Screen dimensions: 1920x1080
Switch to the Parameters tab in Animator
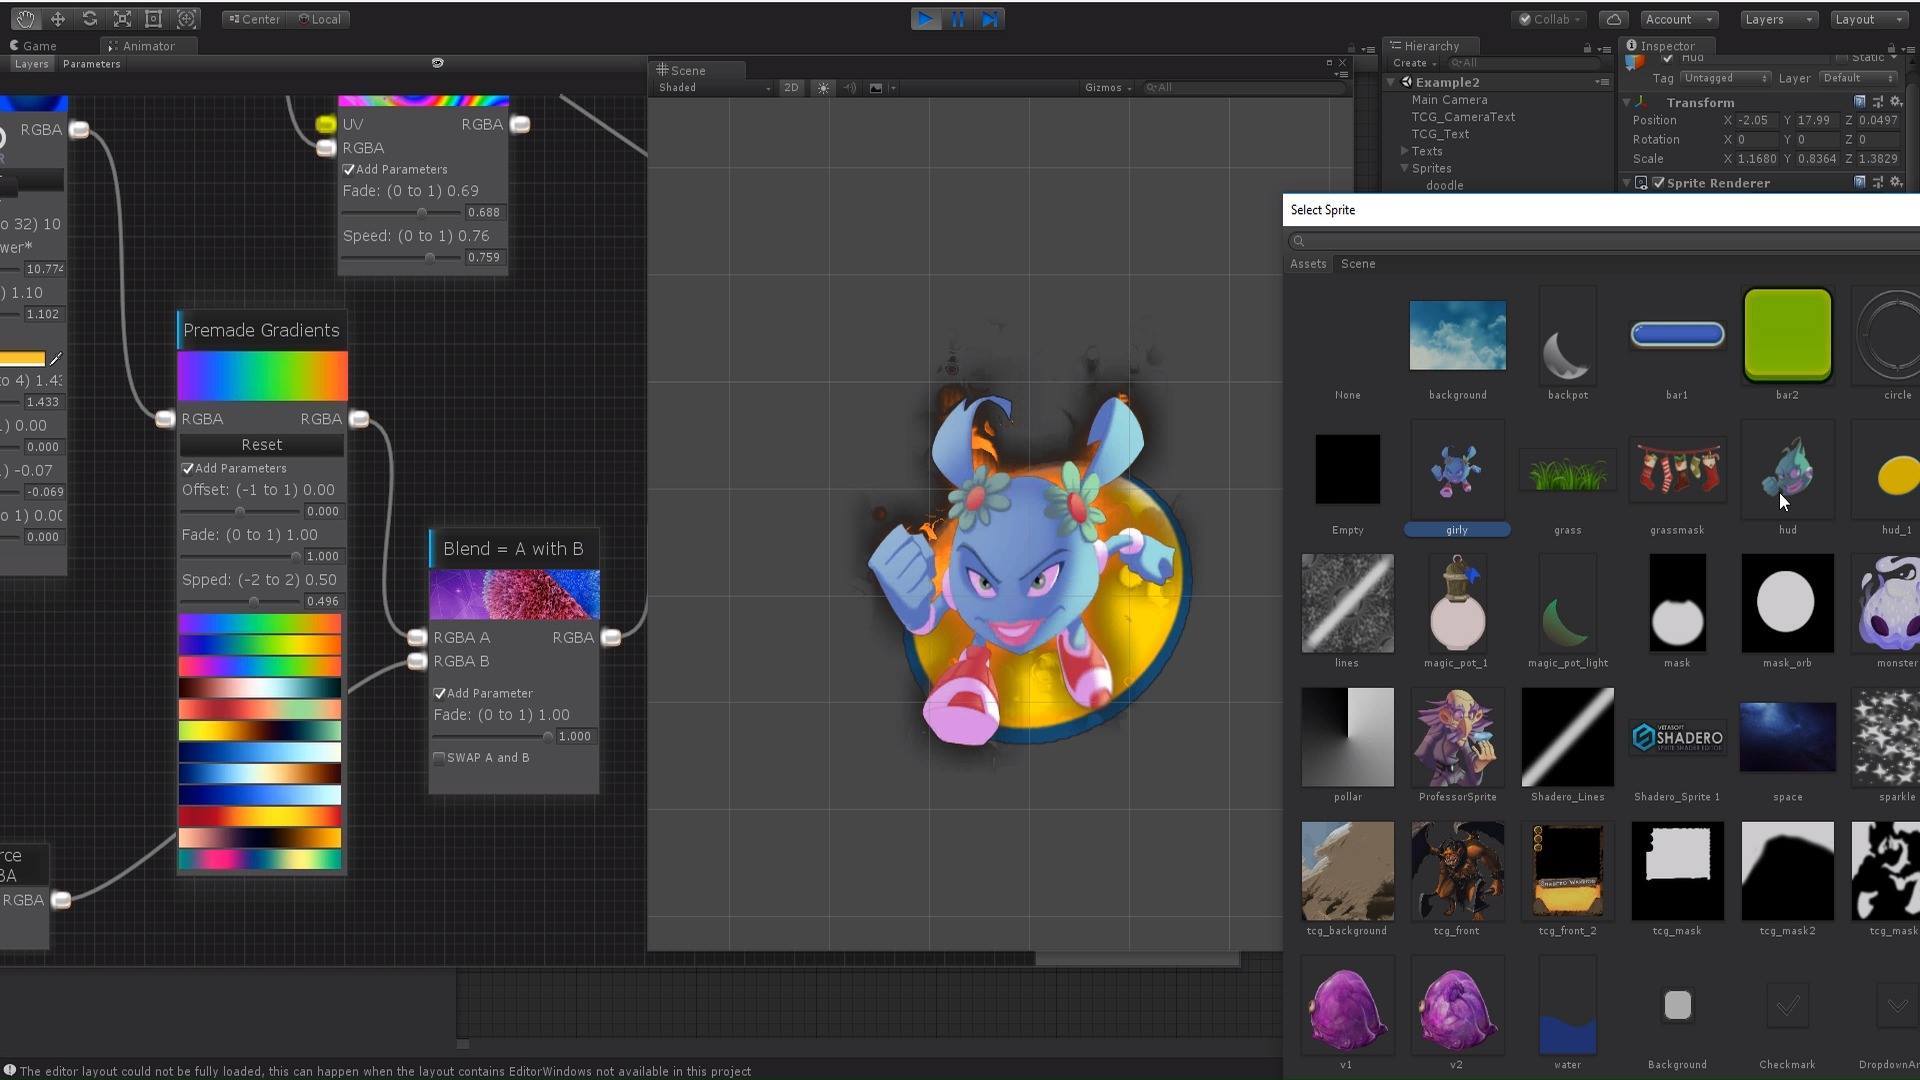pyautogui.click(x=91, y=64)
